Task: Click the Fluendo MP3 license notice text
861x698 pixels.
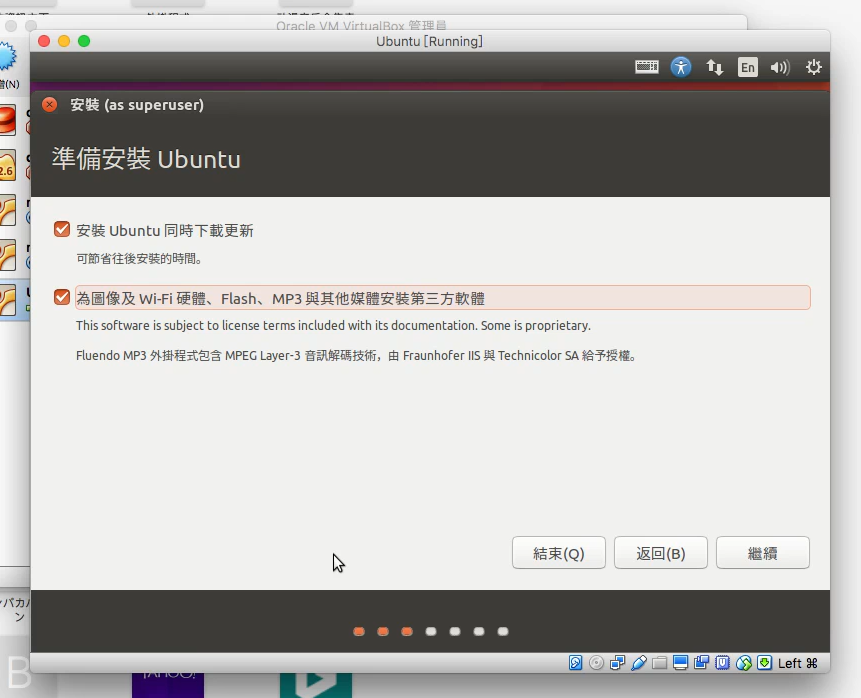Action: (x=357, y=356)
